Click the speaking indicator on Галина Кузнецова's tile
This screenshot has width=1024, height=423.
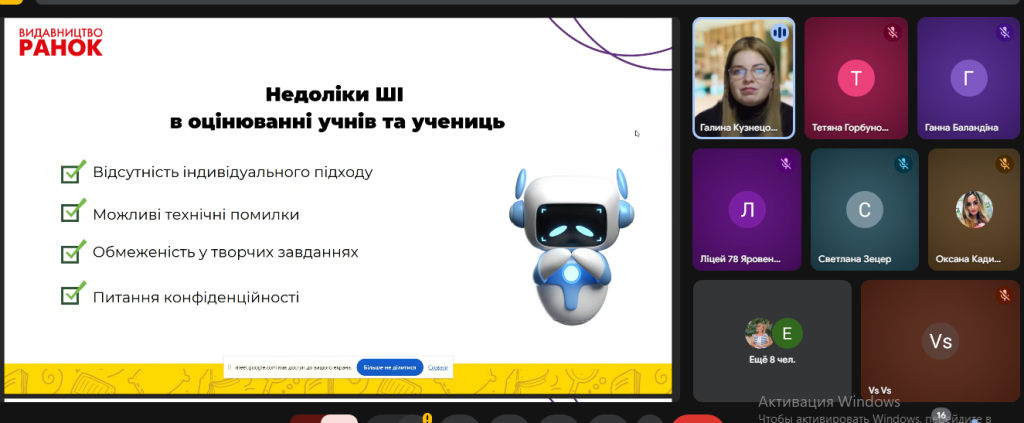click(x=780, y=33)
